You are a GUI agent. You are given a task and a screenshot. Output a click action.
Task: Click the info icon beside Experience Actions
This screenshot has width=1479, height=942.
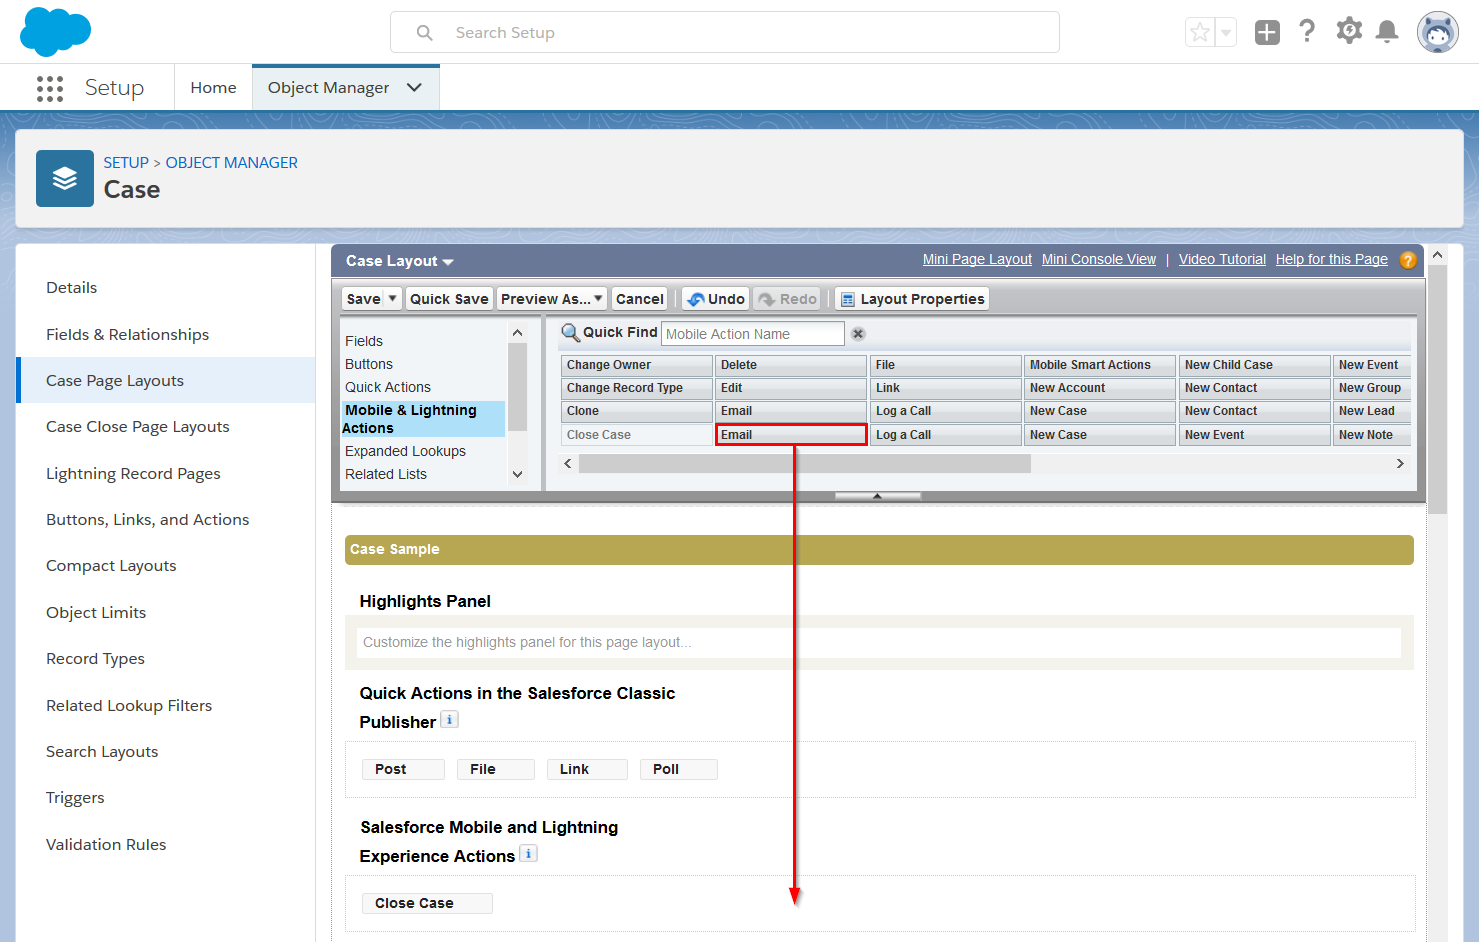(529, 854)
